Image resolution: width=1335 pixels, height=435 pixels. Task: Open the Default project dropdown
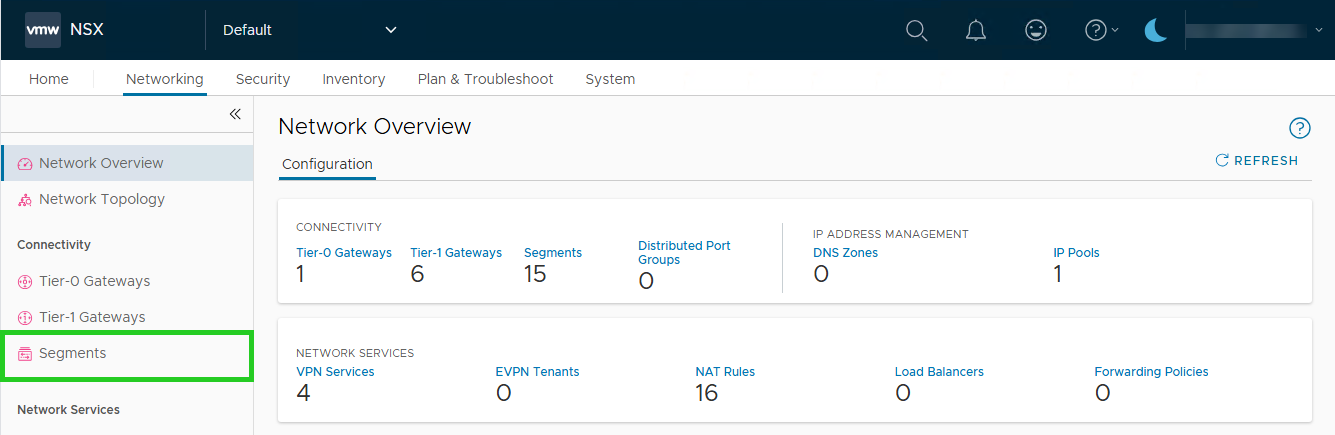310,30
